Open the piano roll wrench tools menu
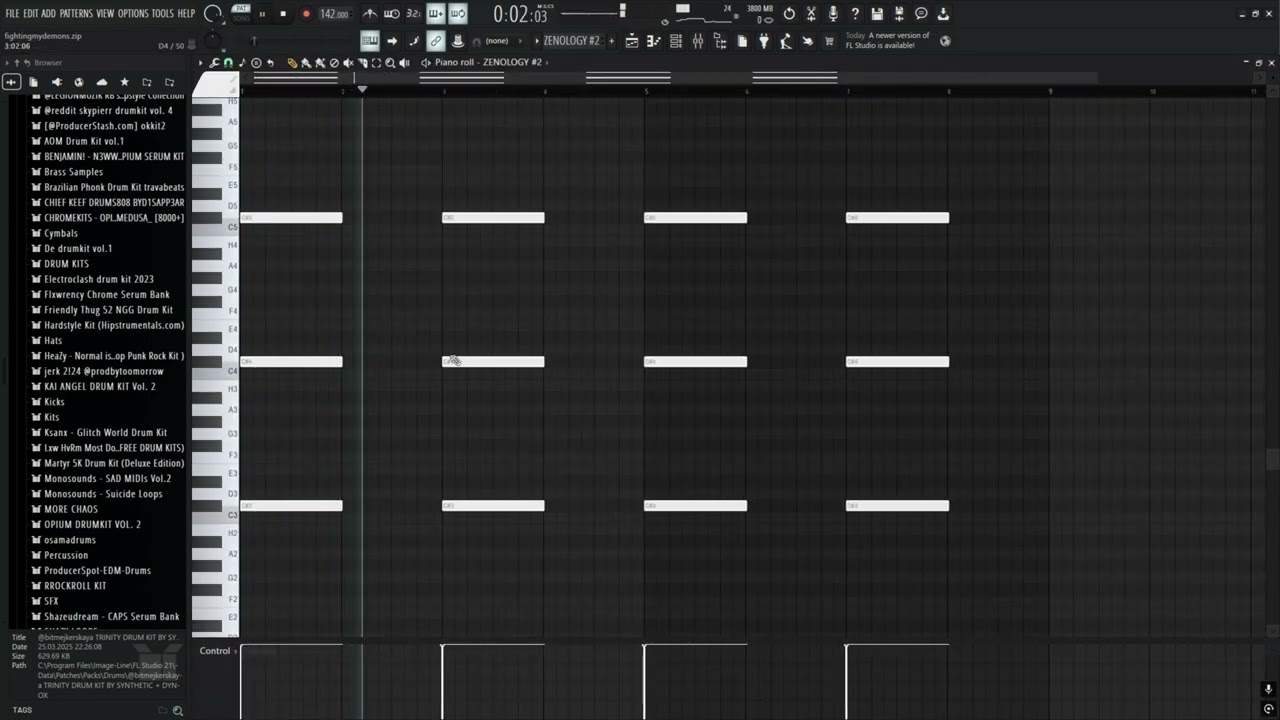The width and height of the screenshot is (1280, 720). (214, 63)
